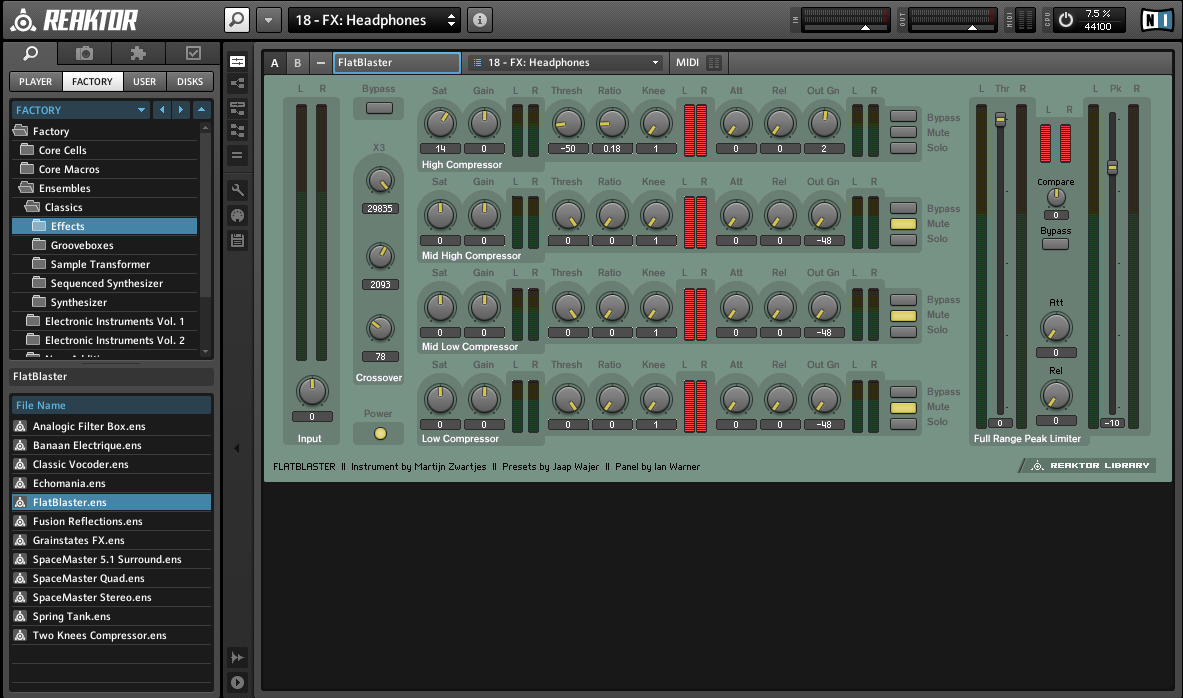Click the minus button next to panel B
The image size is (1183, 698).
pyautogui.click(x=321, y=63)
